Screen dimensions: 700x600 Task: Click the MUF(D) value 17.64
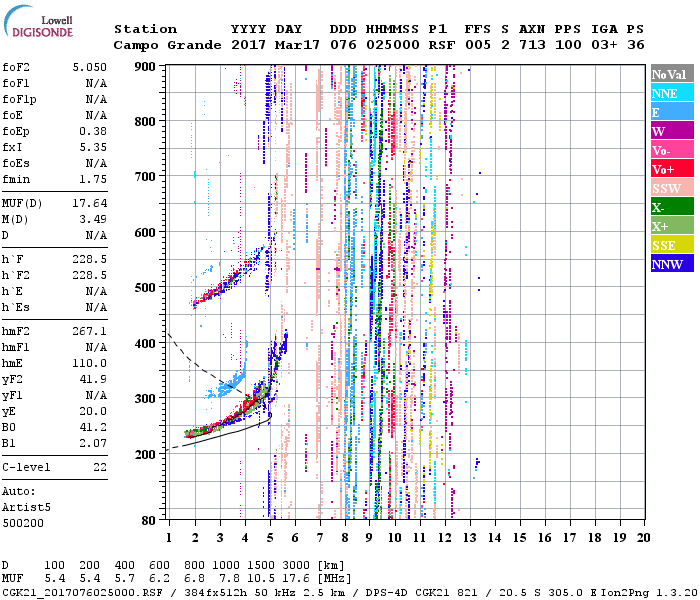pos(90,203)
